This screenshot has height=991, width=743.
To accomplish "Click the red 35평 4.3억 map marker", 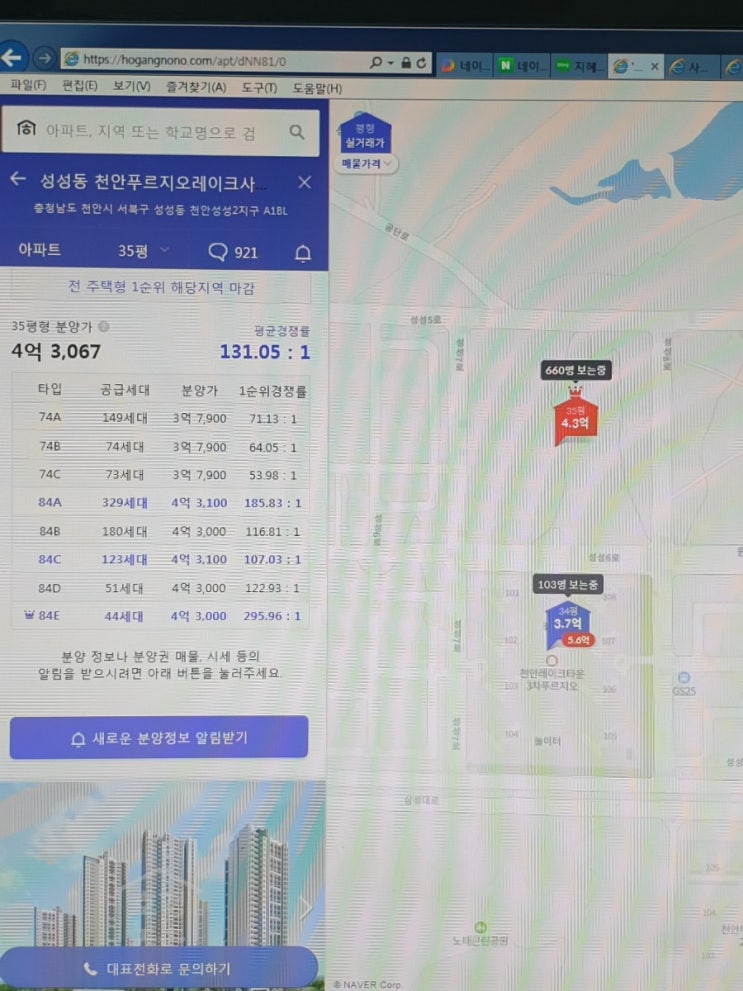I will click(574, 418).
